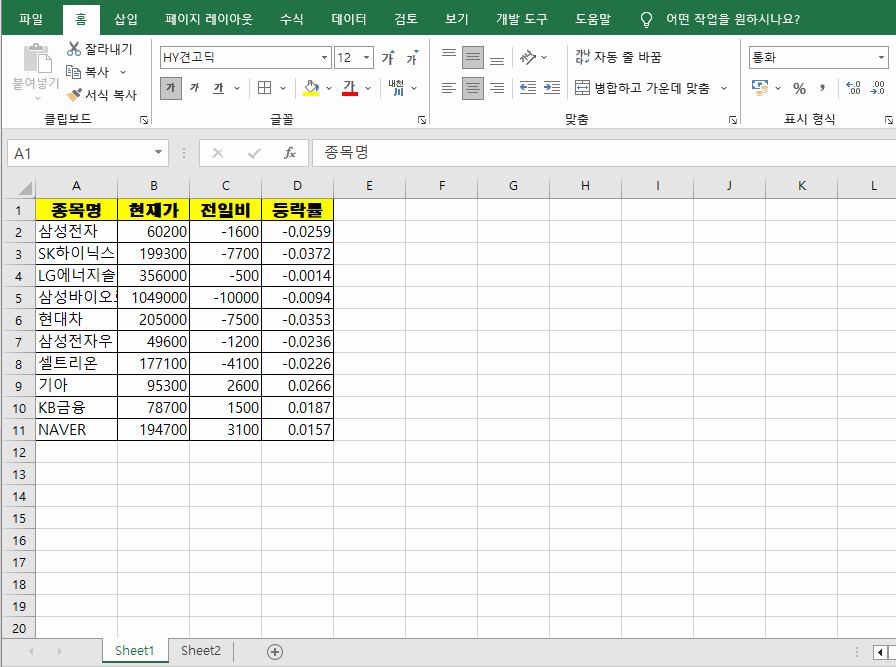Select cell containing 삼성전자

coord(77,231)
